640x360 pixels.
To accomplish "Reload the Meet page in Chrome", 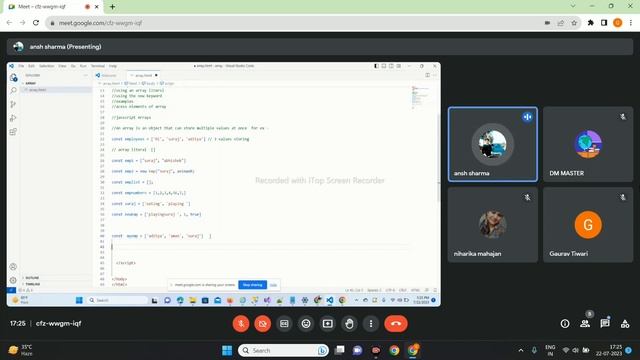I will [36, 23].
